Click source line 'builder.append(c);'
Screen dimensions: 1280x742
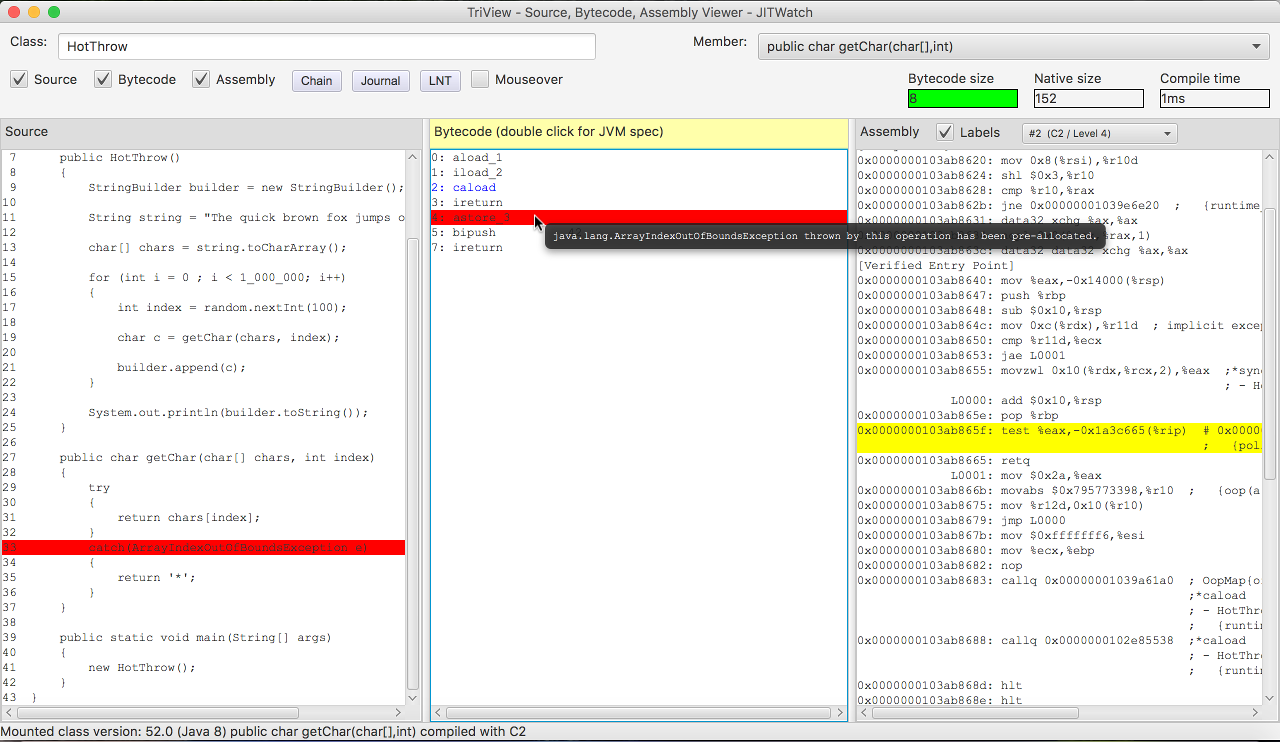click(x=181, y=368)
